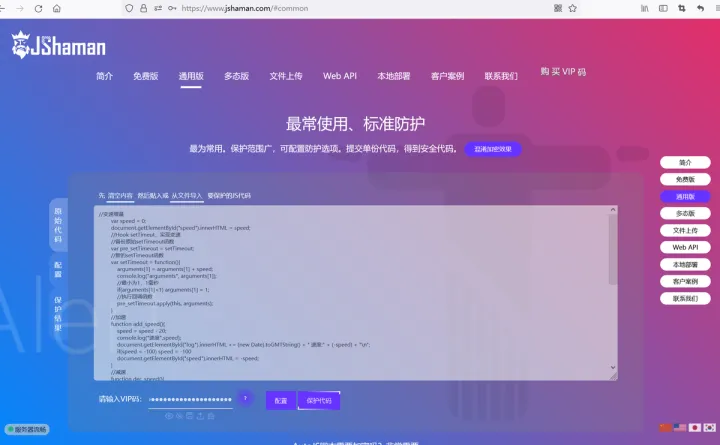Open 本地部署 in top nav
The height and width of the screenshot is (445, 720).
point(394,76)
